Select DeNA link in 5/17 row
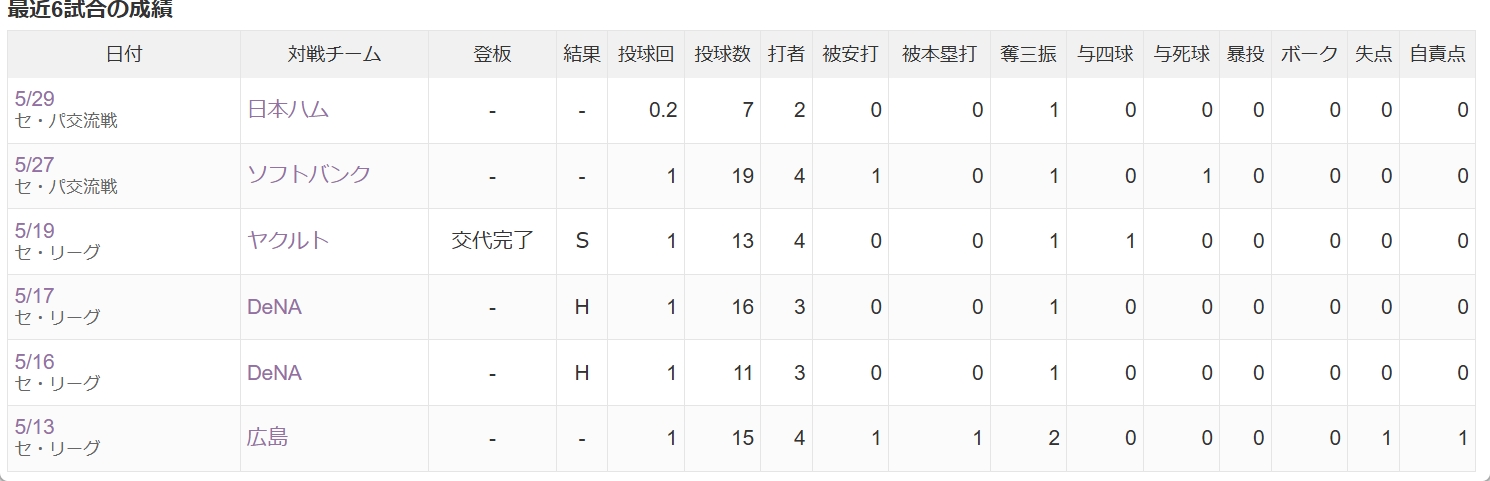 pos(274,307)
